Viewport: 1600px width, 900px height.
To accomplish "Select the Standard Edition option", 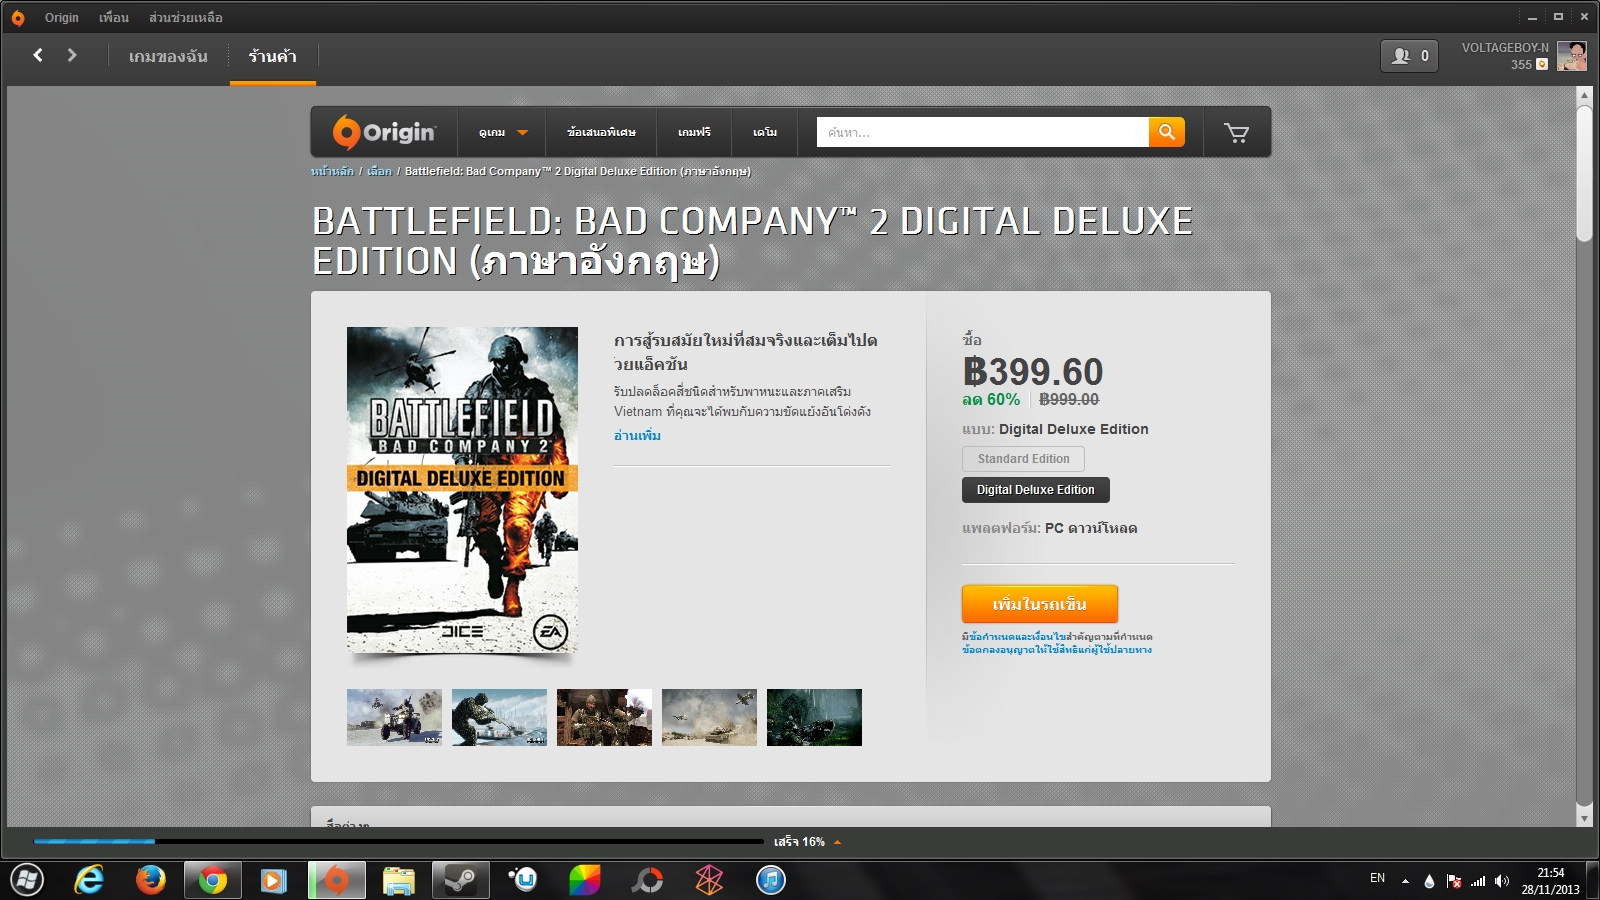I will [x=1023, y=459].
